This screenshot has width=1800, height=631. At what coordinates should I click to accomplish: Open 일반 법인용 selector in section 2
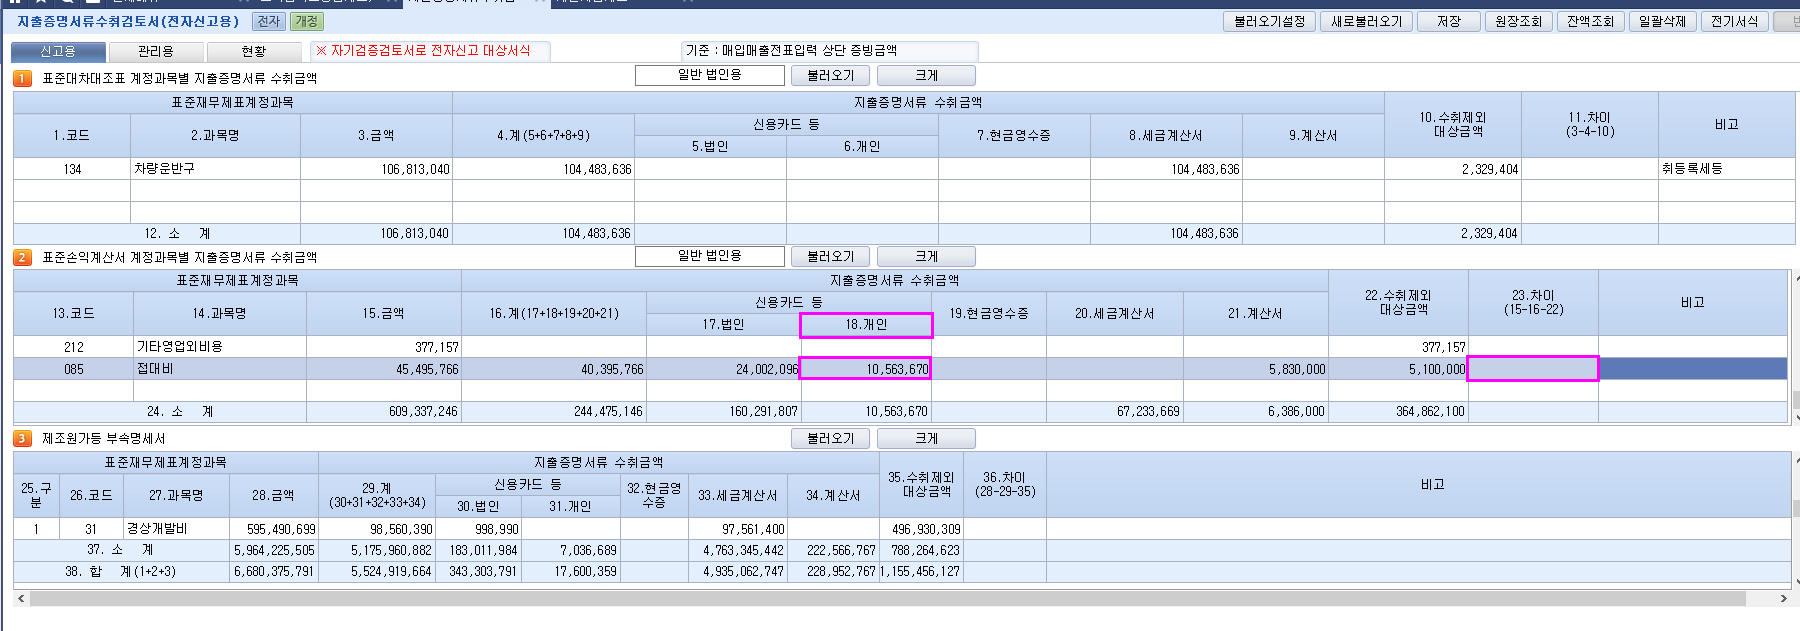(709, 256)
